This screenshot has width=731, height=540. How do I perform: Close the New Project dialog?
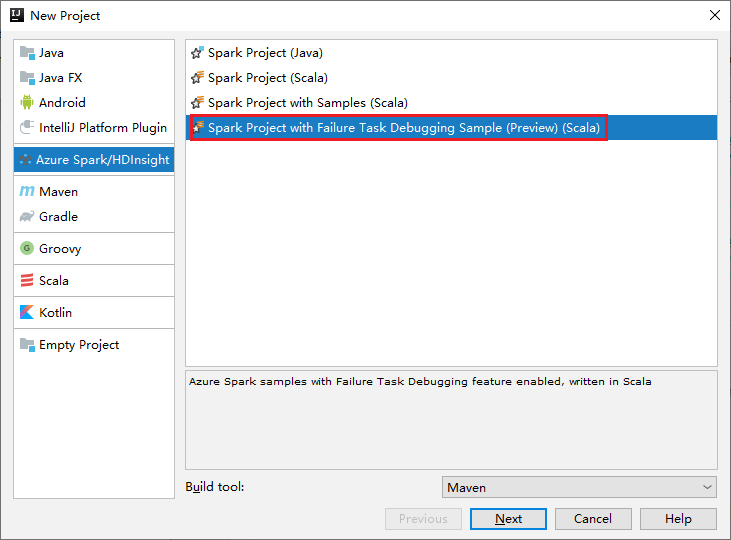click(x=715, y=15)
